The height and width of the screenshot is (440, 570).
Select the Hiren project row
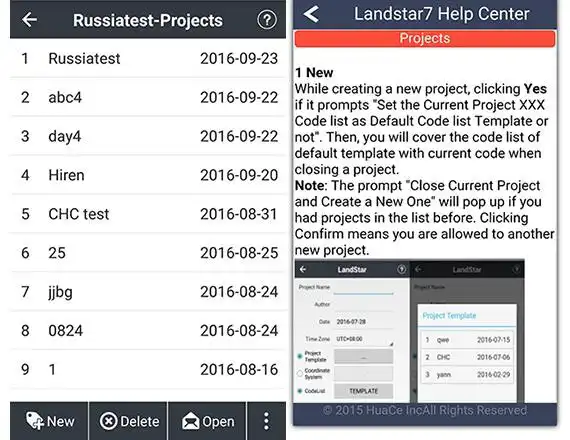148,175
